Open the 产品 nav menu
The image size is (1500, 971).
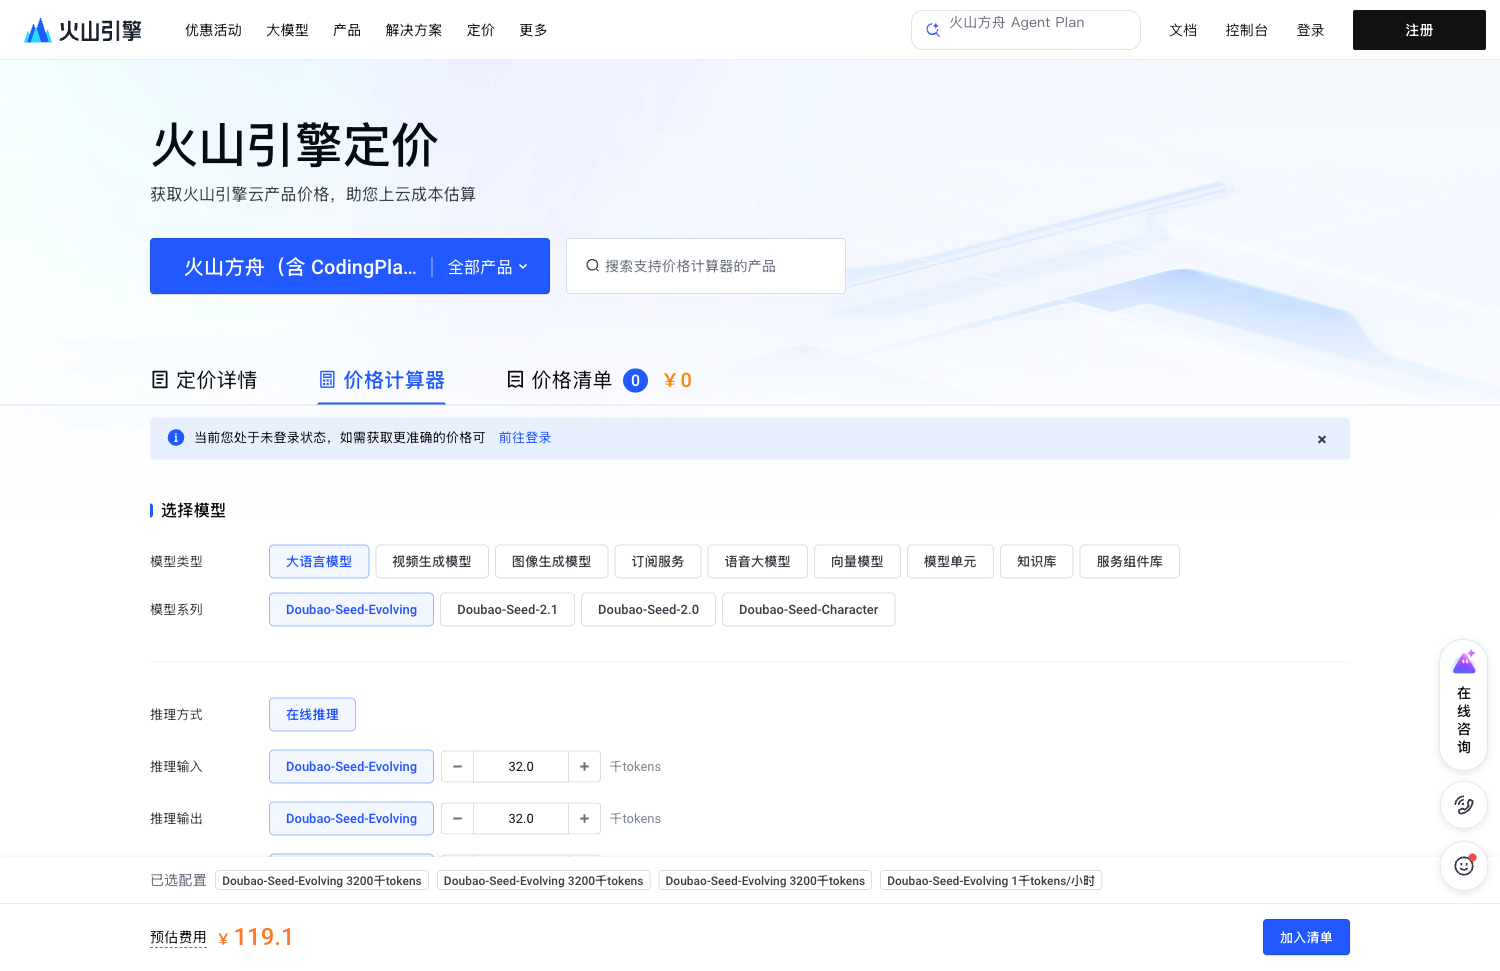(347, 30)
